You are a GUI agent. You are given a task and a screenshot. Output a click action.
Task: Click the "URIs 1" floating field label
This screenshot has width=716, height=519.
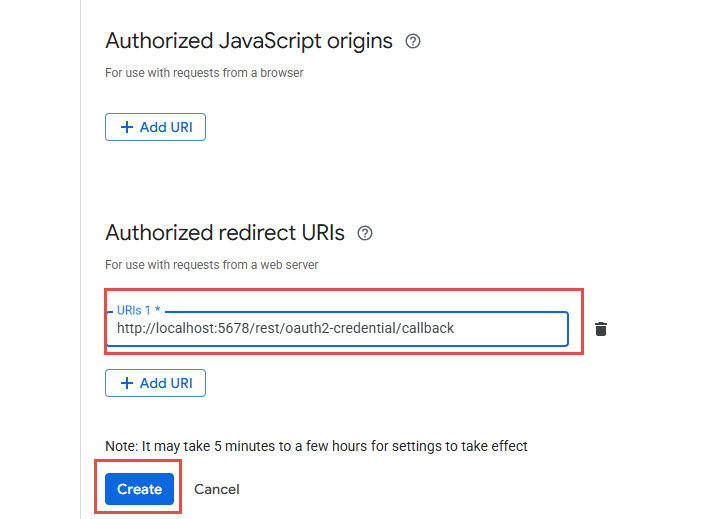coord(136,311)
